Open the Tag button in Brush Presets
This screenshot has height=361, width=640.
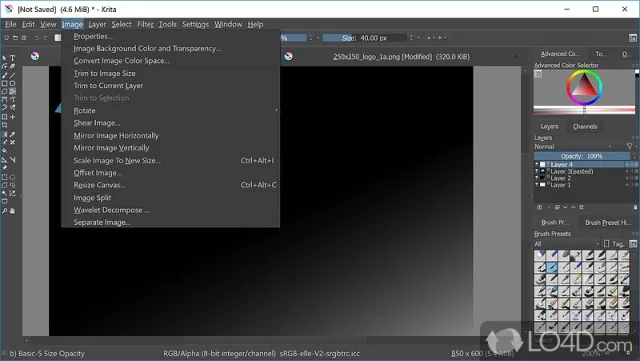(614, 244)
